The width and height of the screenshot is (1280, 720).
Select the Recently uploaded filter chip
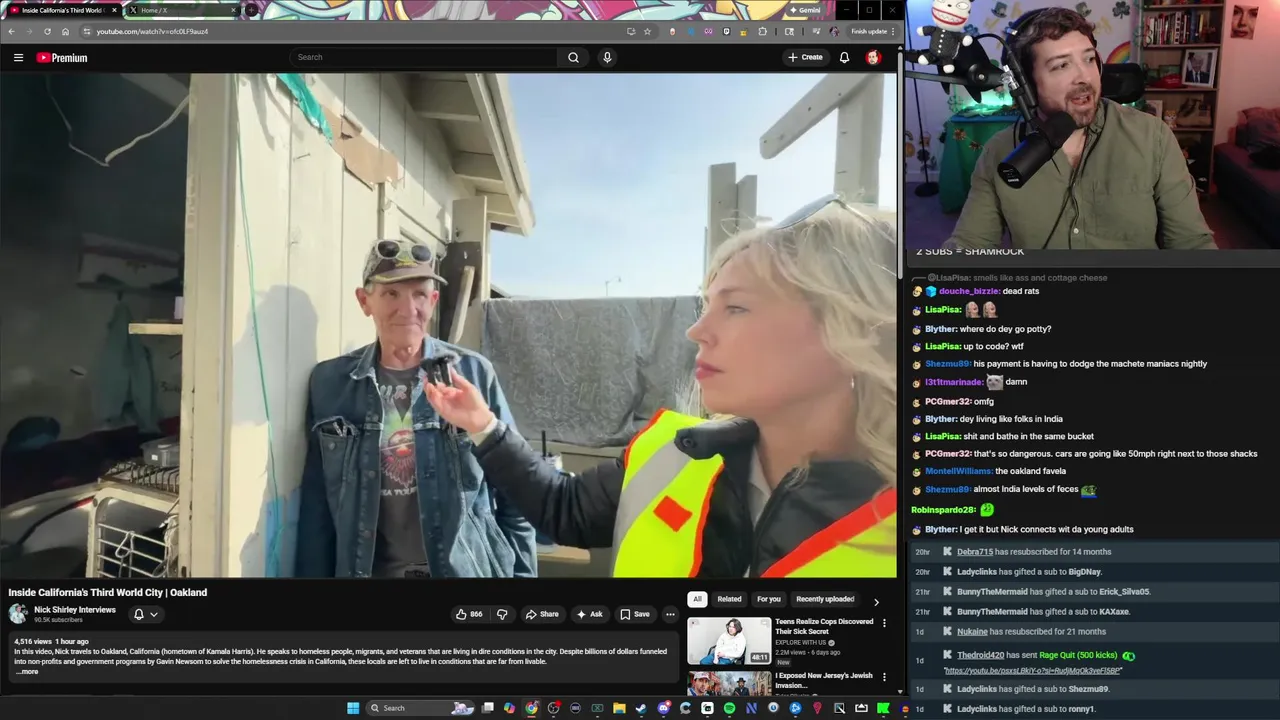tap(825, 599)
